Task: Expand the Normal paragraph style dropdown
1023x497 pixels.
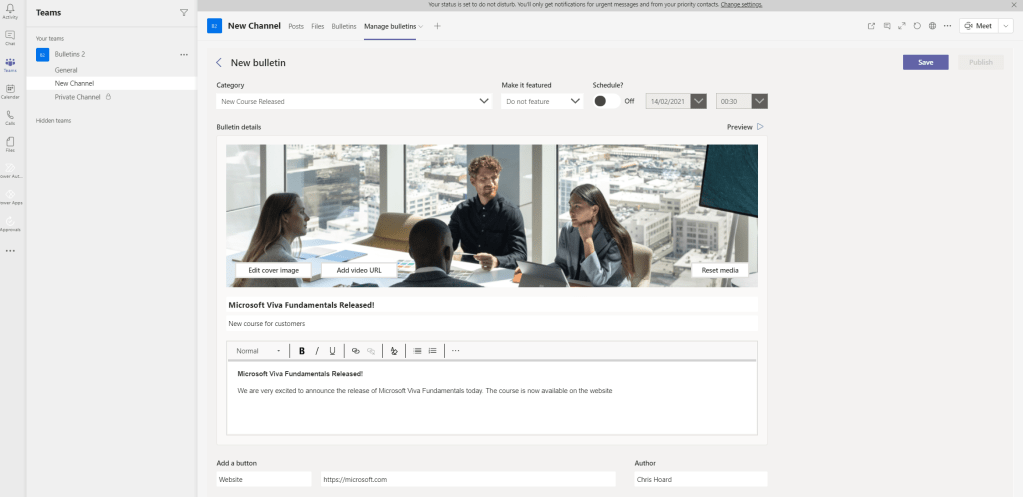Action: click(x=258, y=351)
